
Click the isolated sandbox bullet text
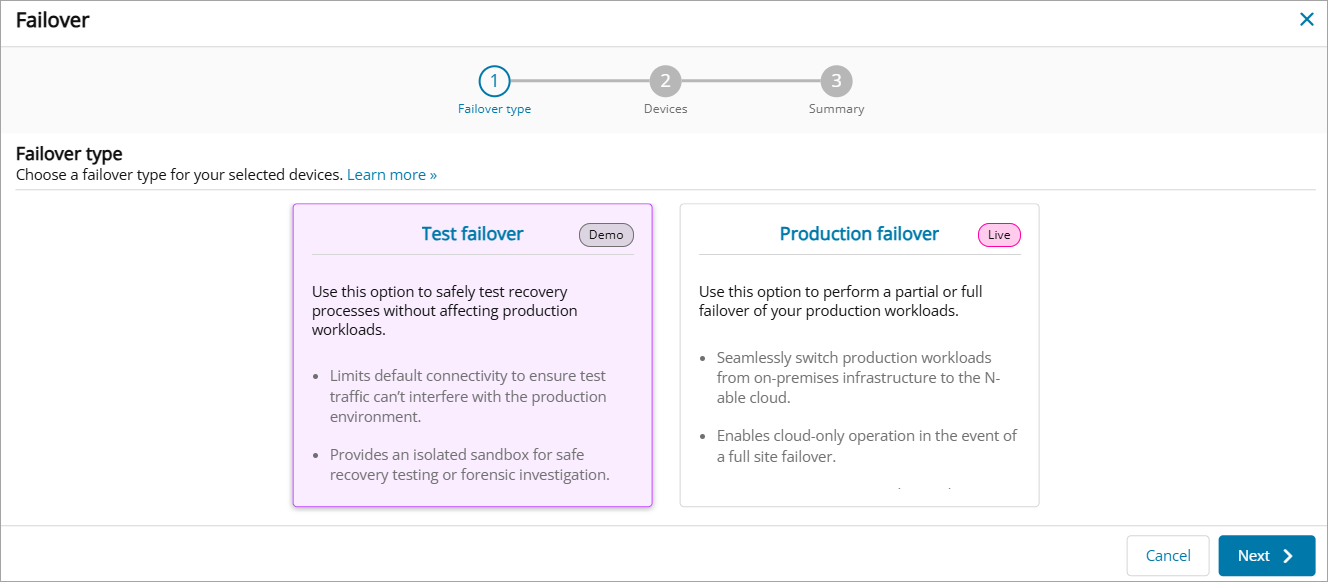pos(470,465)
